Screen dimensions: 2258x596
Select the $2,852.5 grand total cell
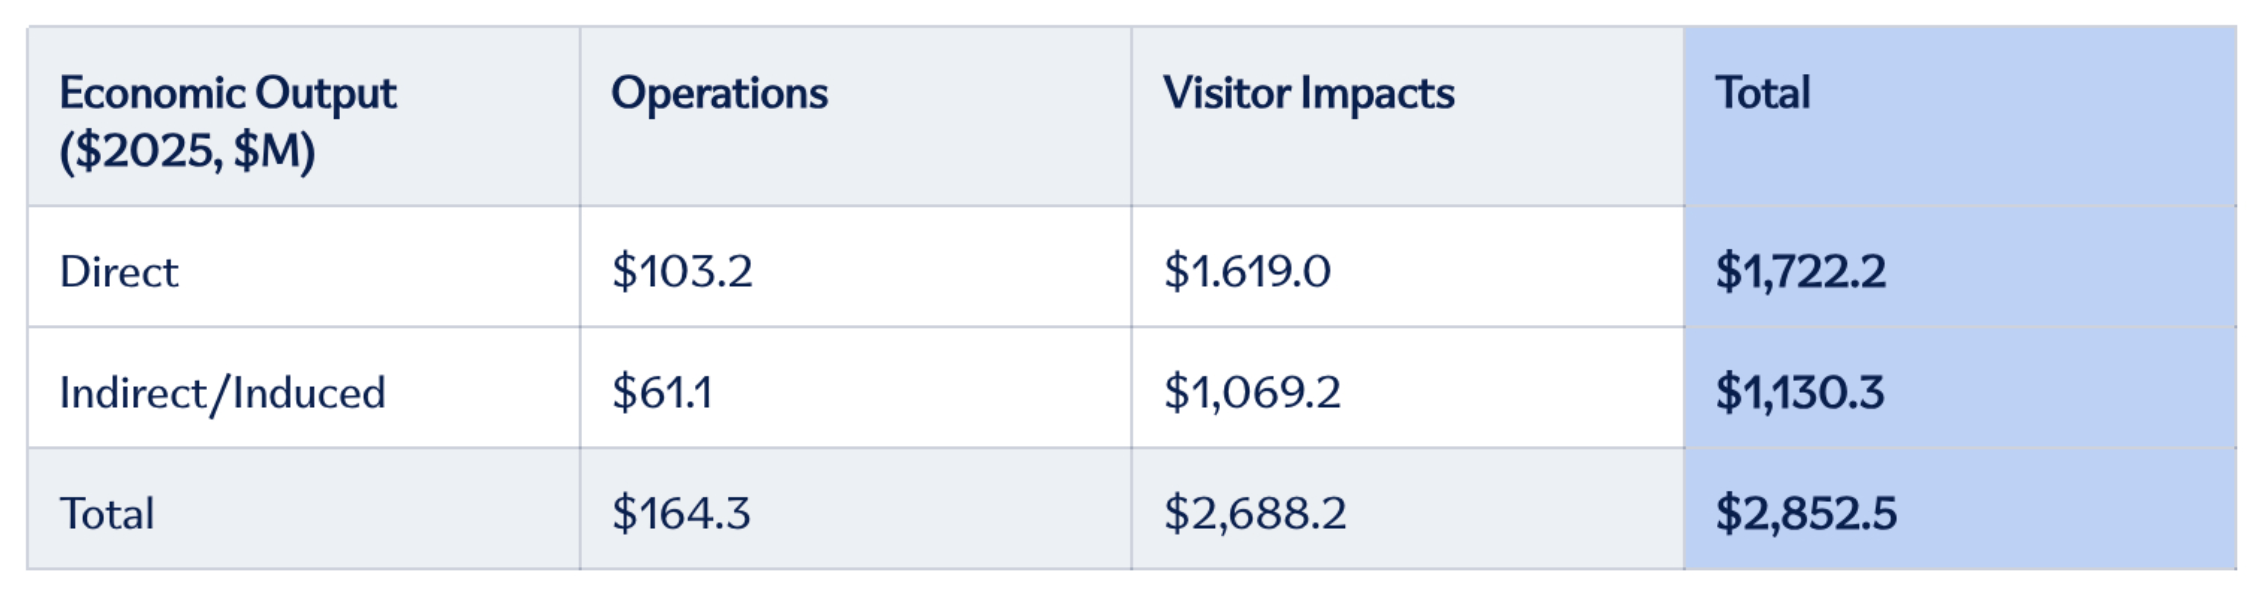pyautogui.click(x=1805, y=513)
